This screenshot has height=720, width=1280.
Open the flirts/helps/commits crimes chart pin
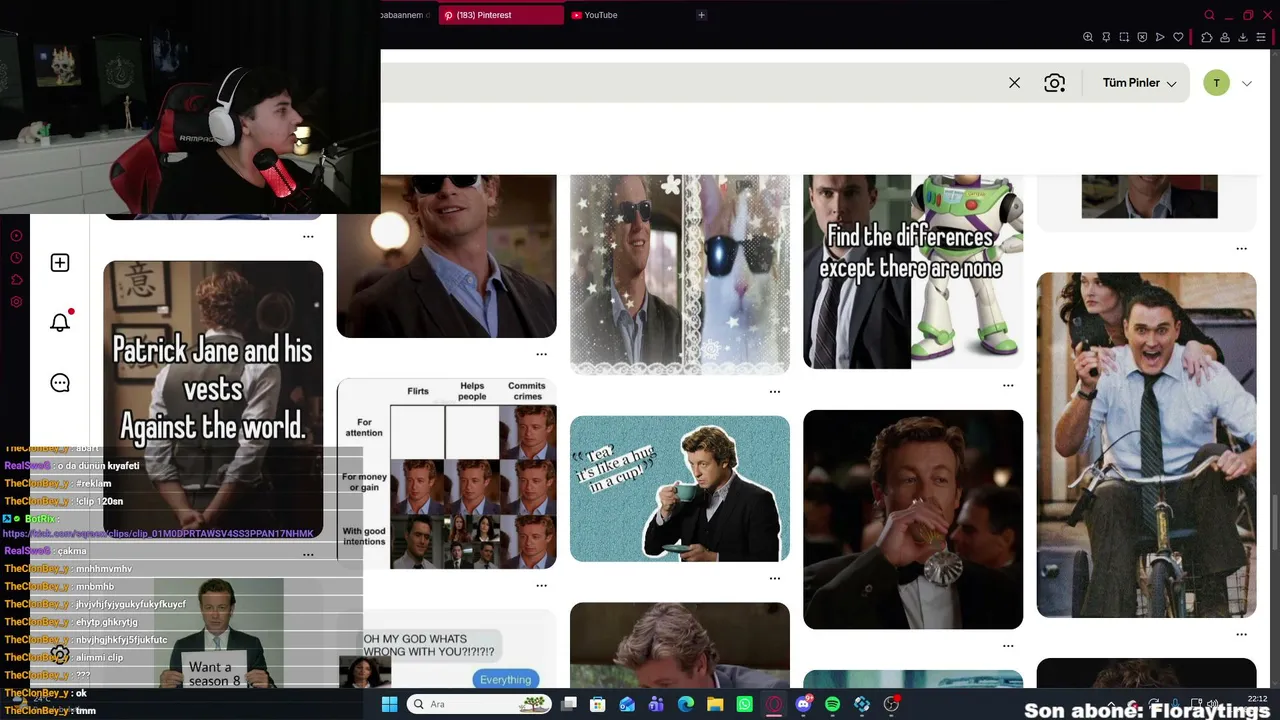tap(447, 473)
